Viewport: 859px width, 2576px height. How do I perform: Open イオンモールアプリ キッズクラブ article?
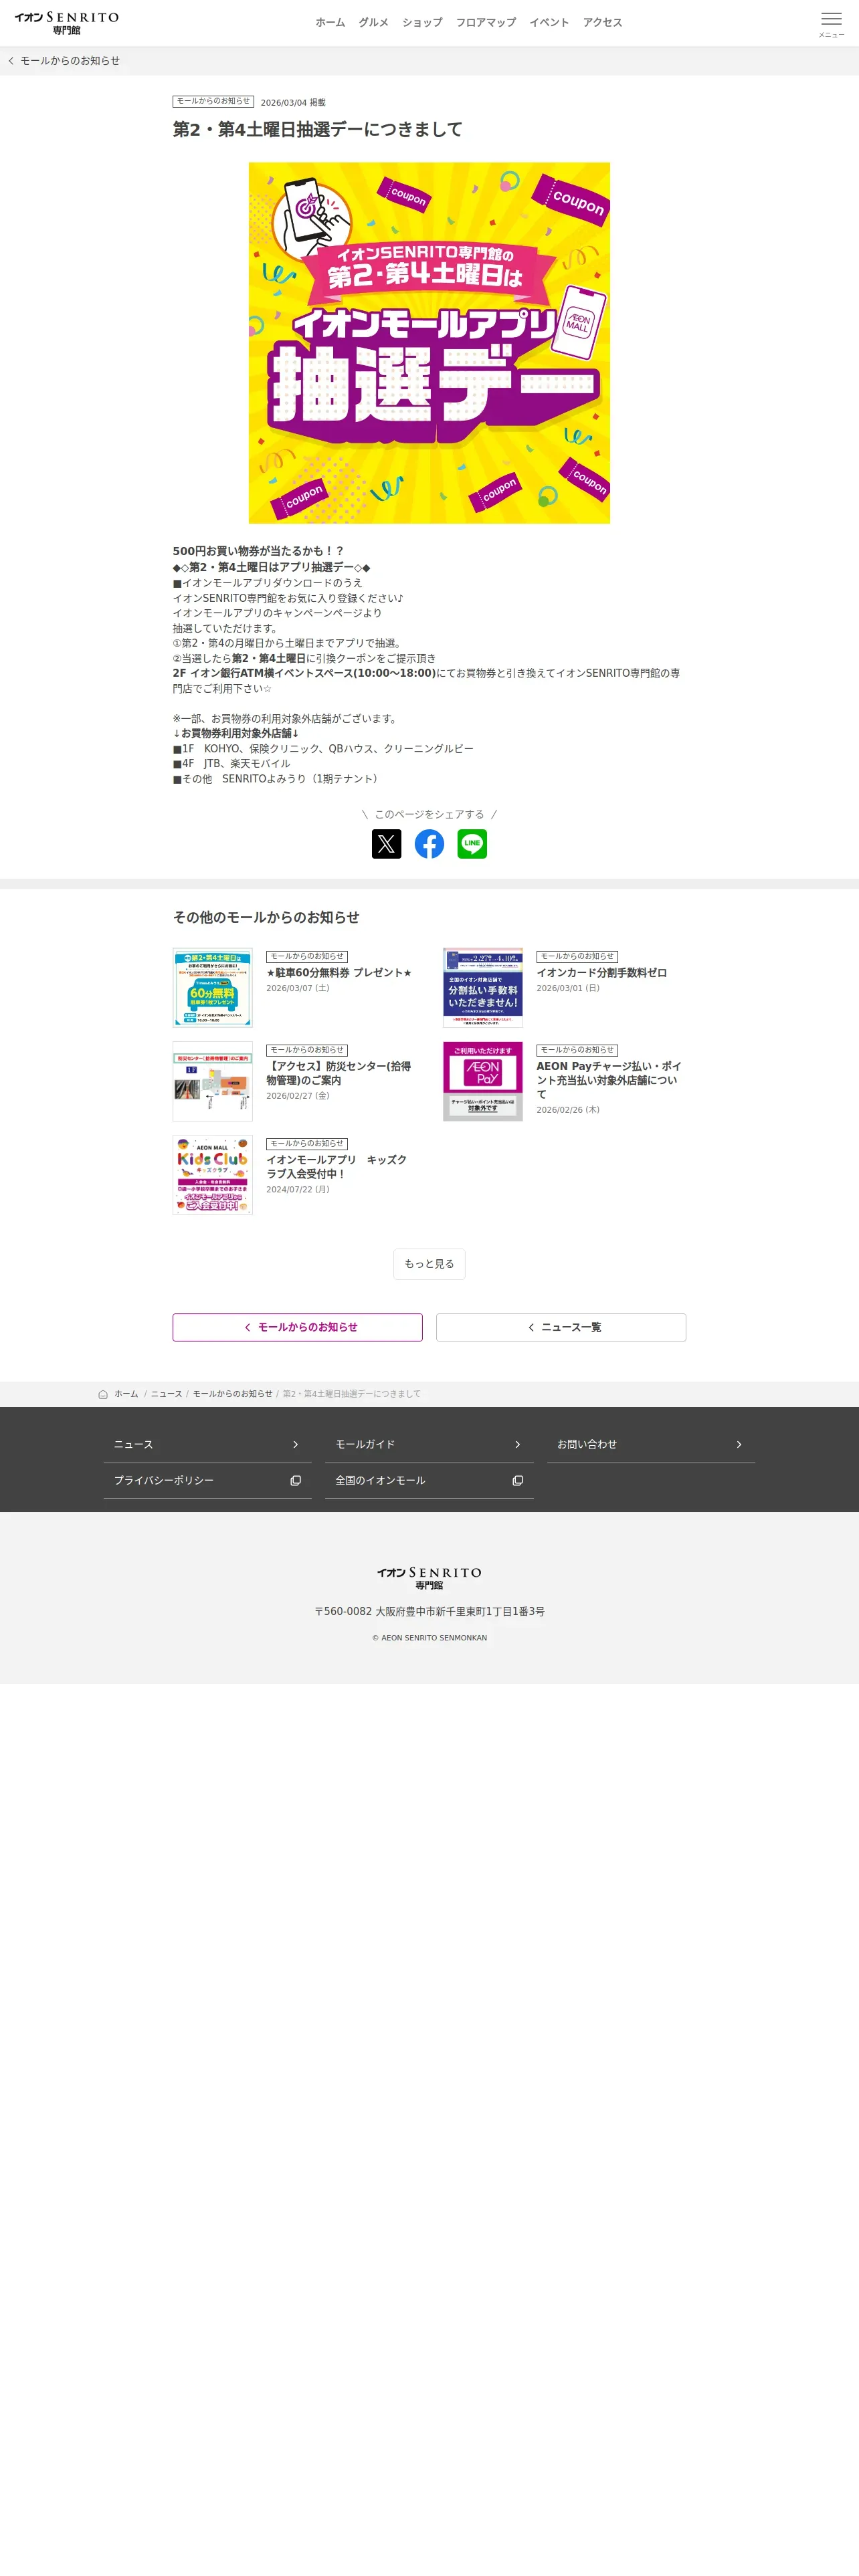pos(337,1167)
